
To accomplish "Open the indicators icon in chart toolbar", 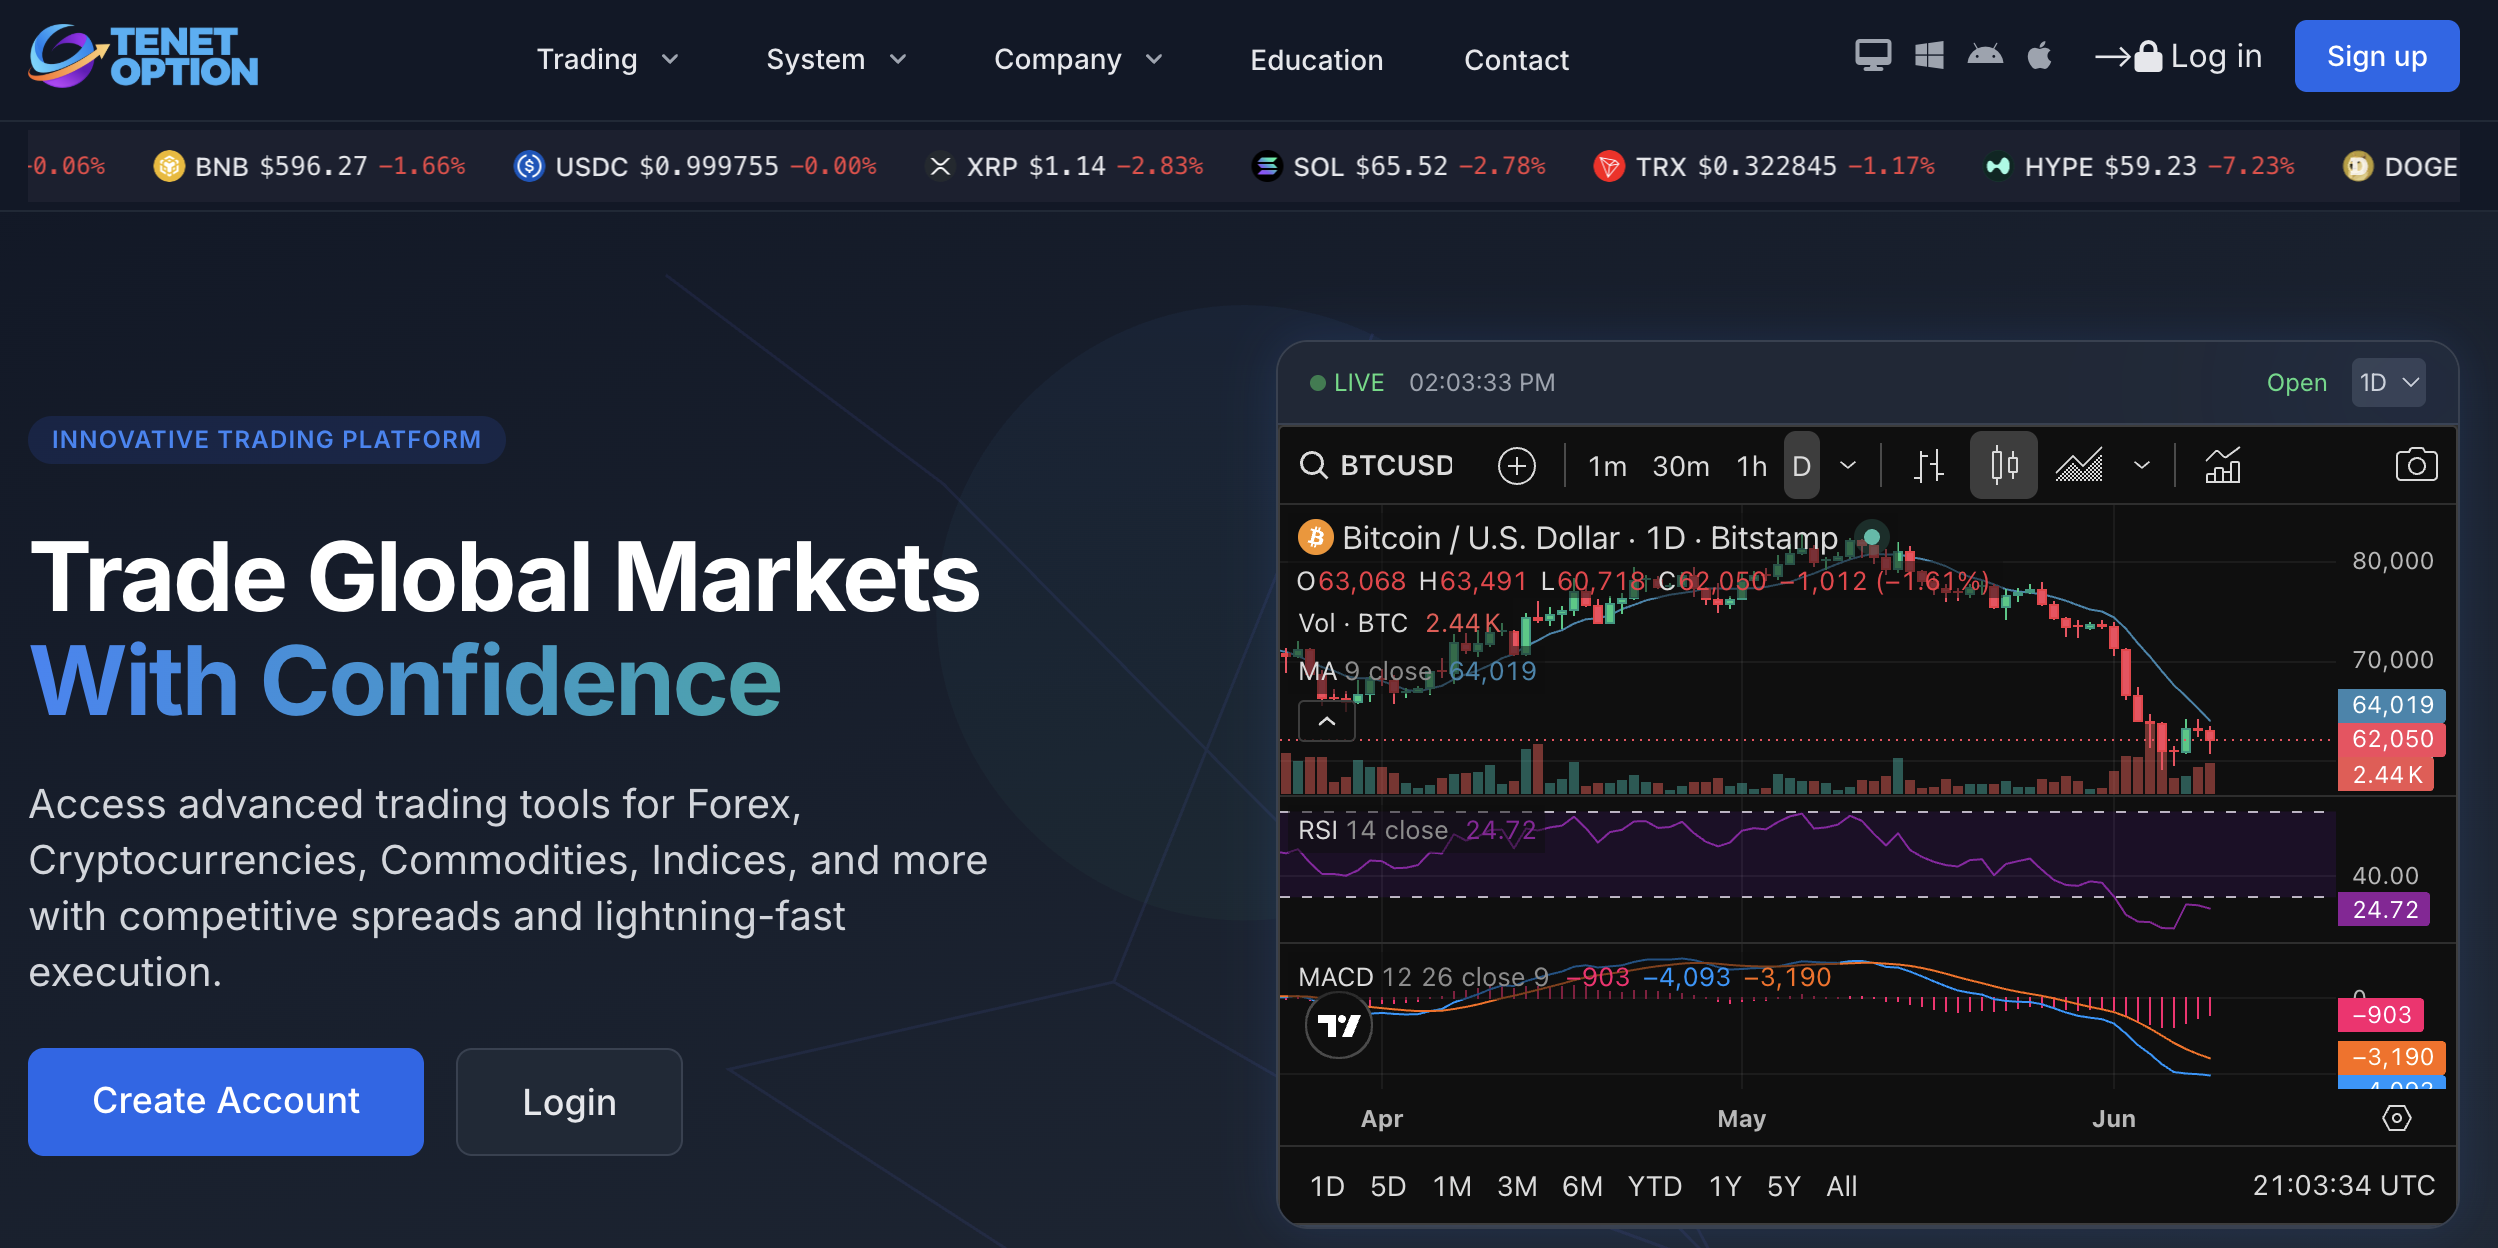I will [2223, 465].
